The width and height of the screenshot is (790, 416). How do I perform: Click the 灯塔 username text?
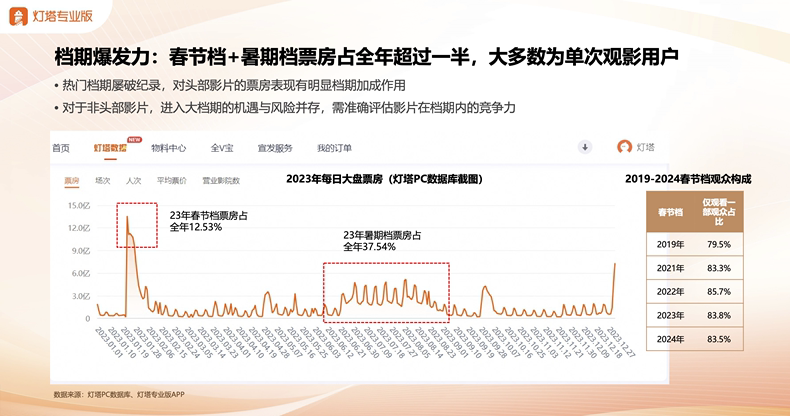pyautogui.click(x=649, y=147)
